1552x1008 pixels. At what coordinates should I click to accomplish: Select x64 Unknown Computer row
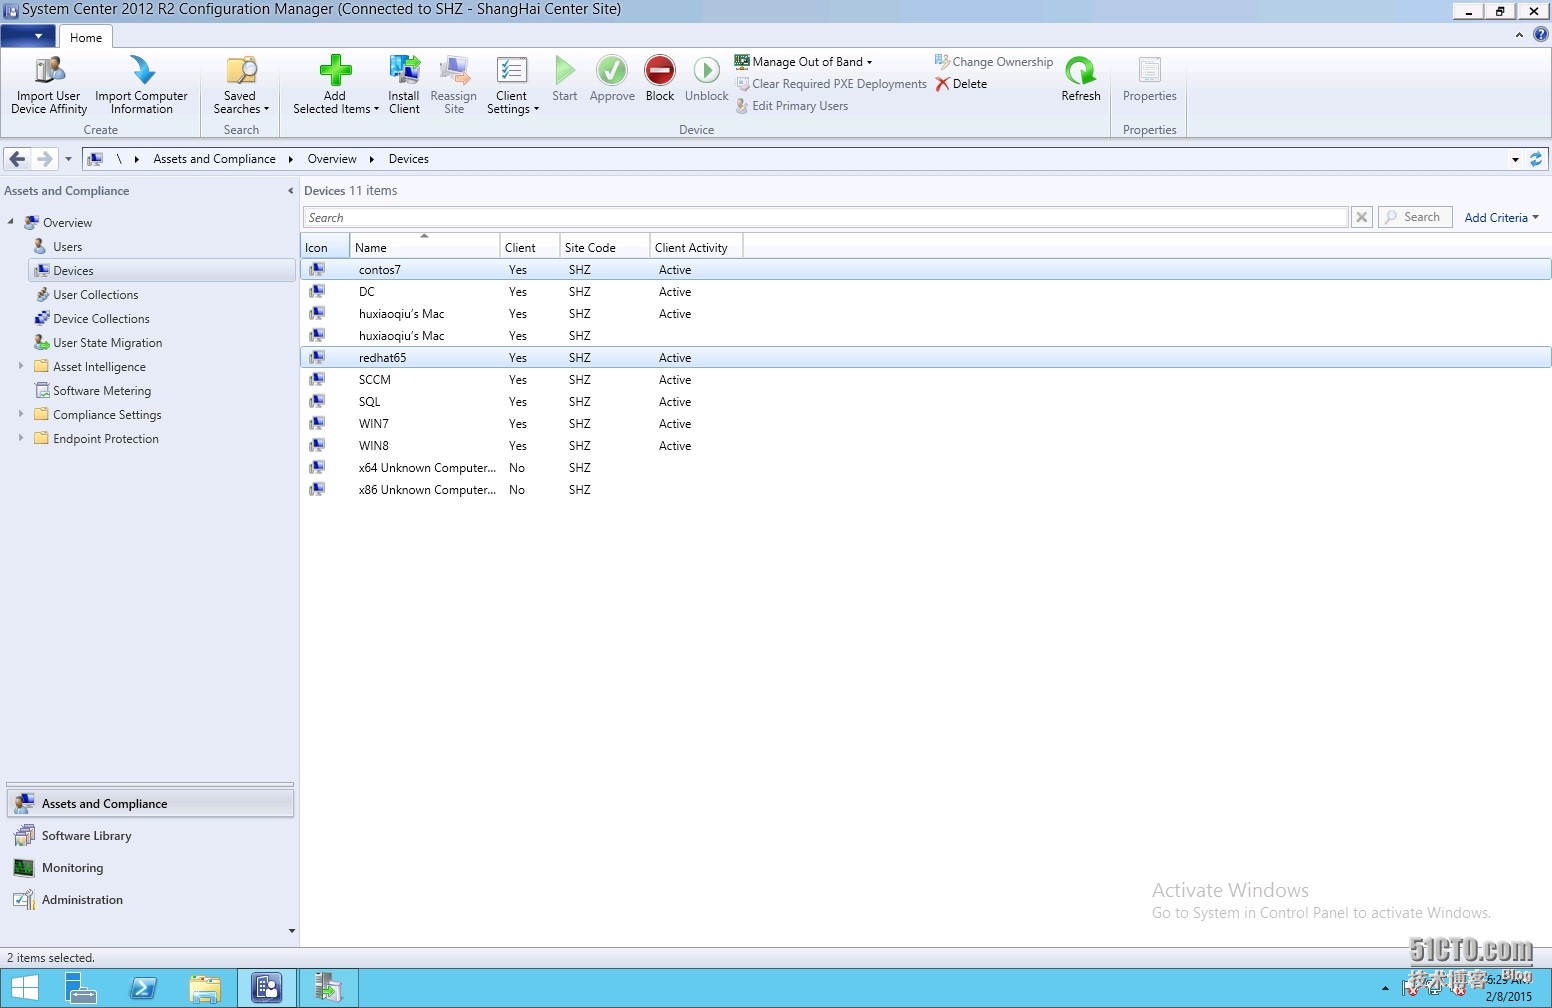tap(925, 468)
